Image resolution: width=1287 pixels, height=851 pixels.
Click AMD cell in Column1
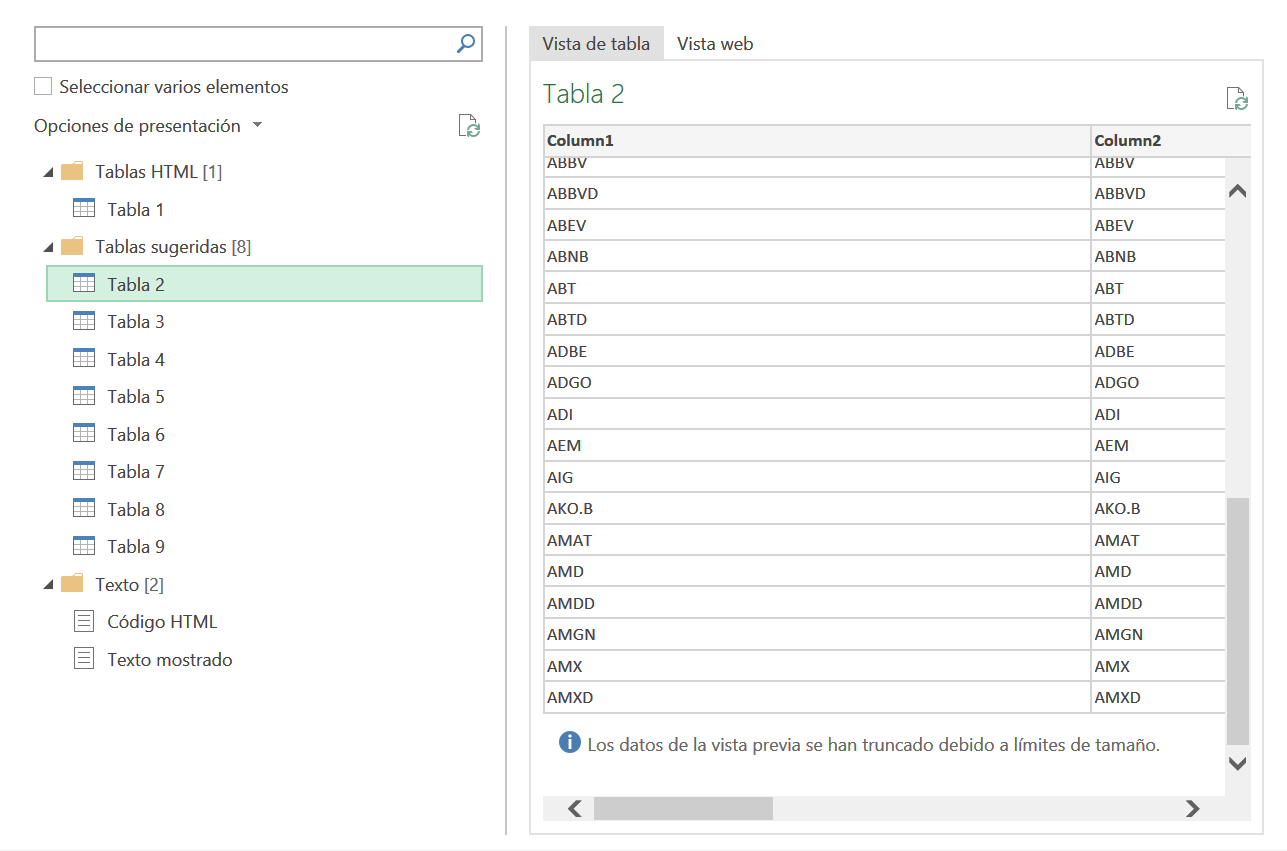pyautogui.click(x=817, y=571)
